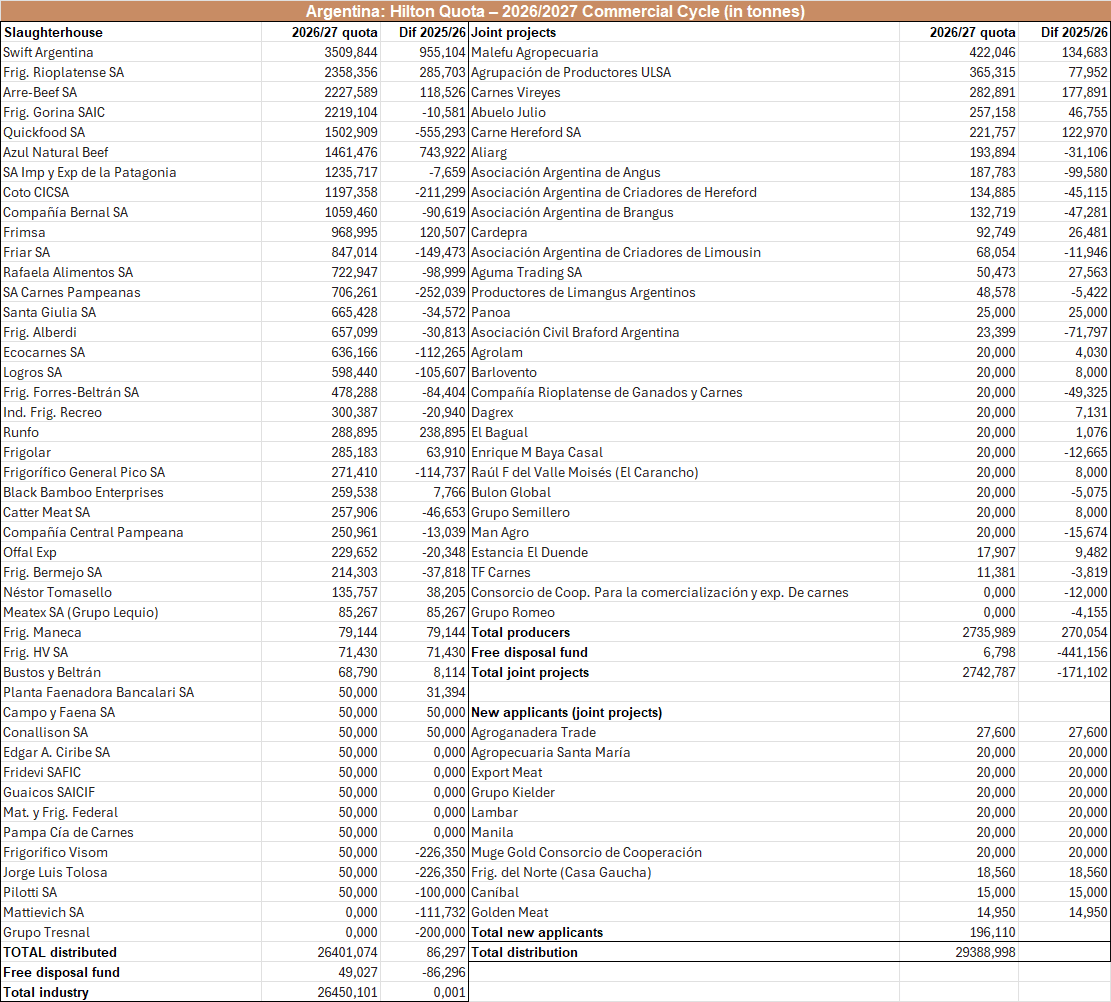Click Total joint projects value 2742,787
1111x1002 pixels.
coord(959,672)
